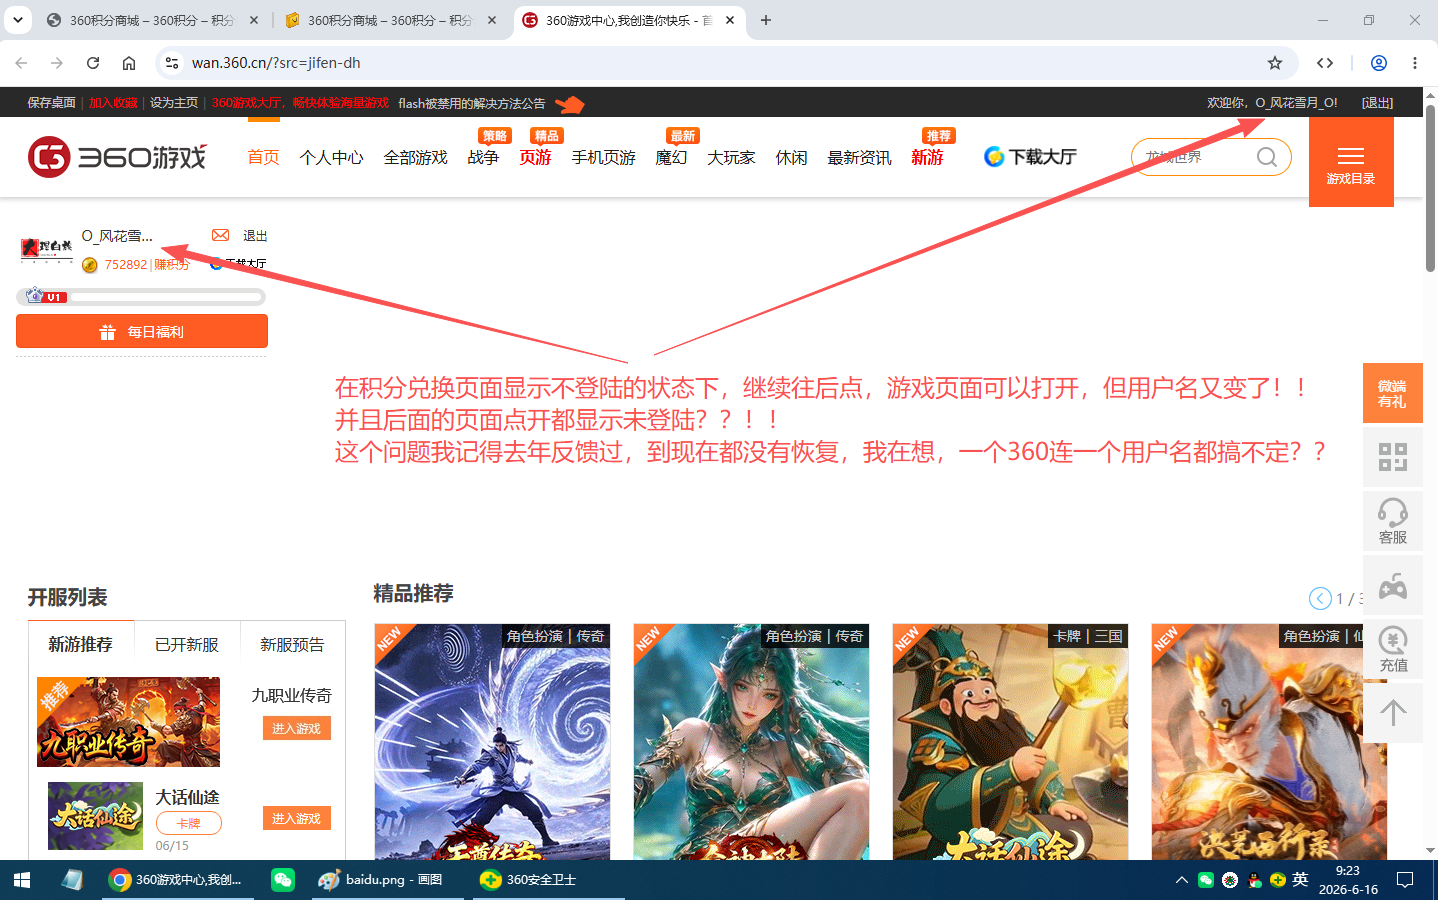Open the 卡牌 | 三国 game card
The image size is (1438, 900).
pos(1010,742)
